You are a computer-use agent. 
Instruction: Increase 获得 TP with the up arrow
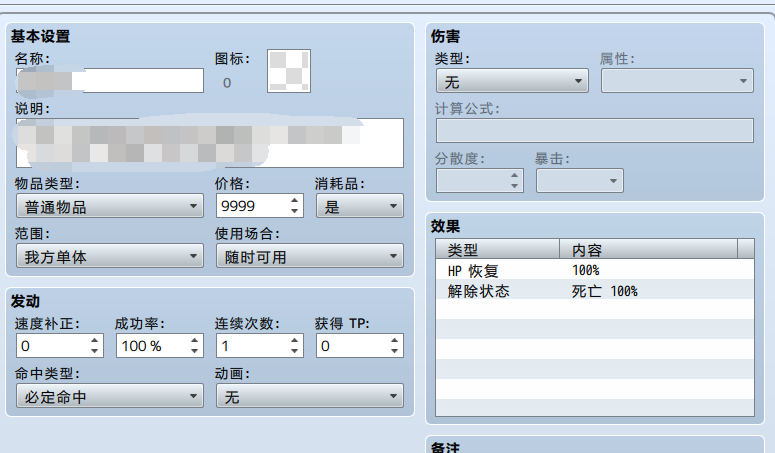[394, 340]
